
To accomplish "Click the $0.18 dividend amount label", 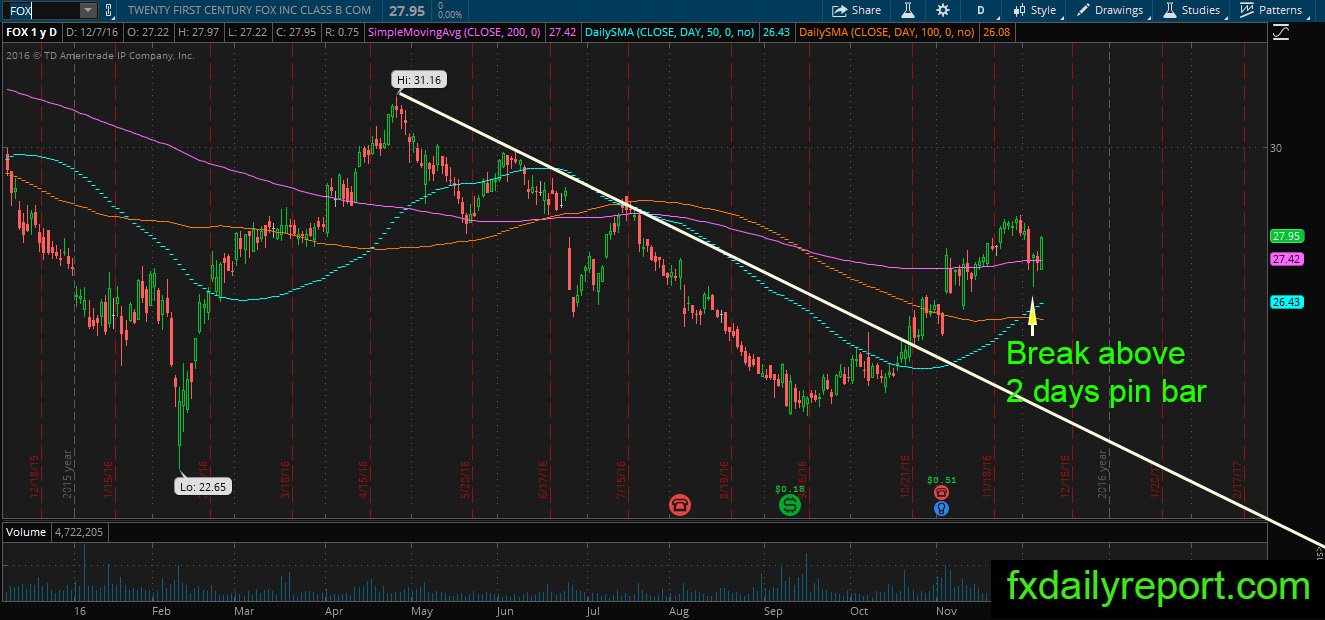I will pyautogui.click(x=789, y=489).
